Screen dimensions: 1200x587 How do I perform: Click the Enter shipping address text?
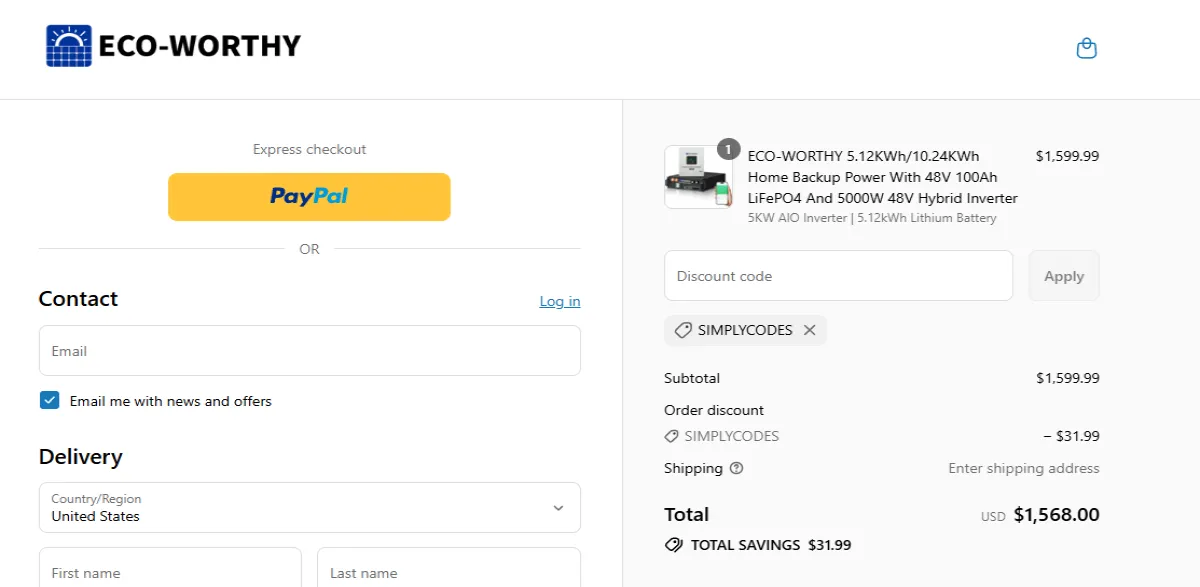coord(1023,468)
